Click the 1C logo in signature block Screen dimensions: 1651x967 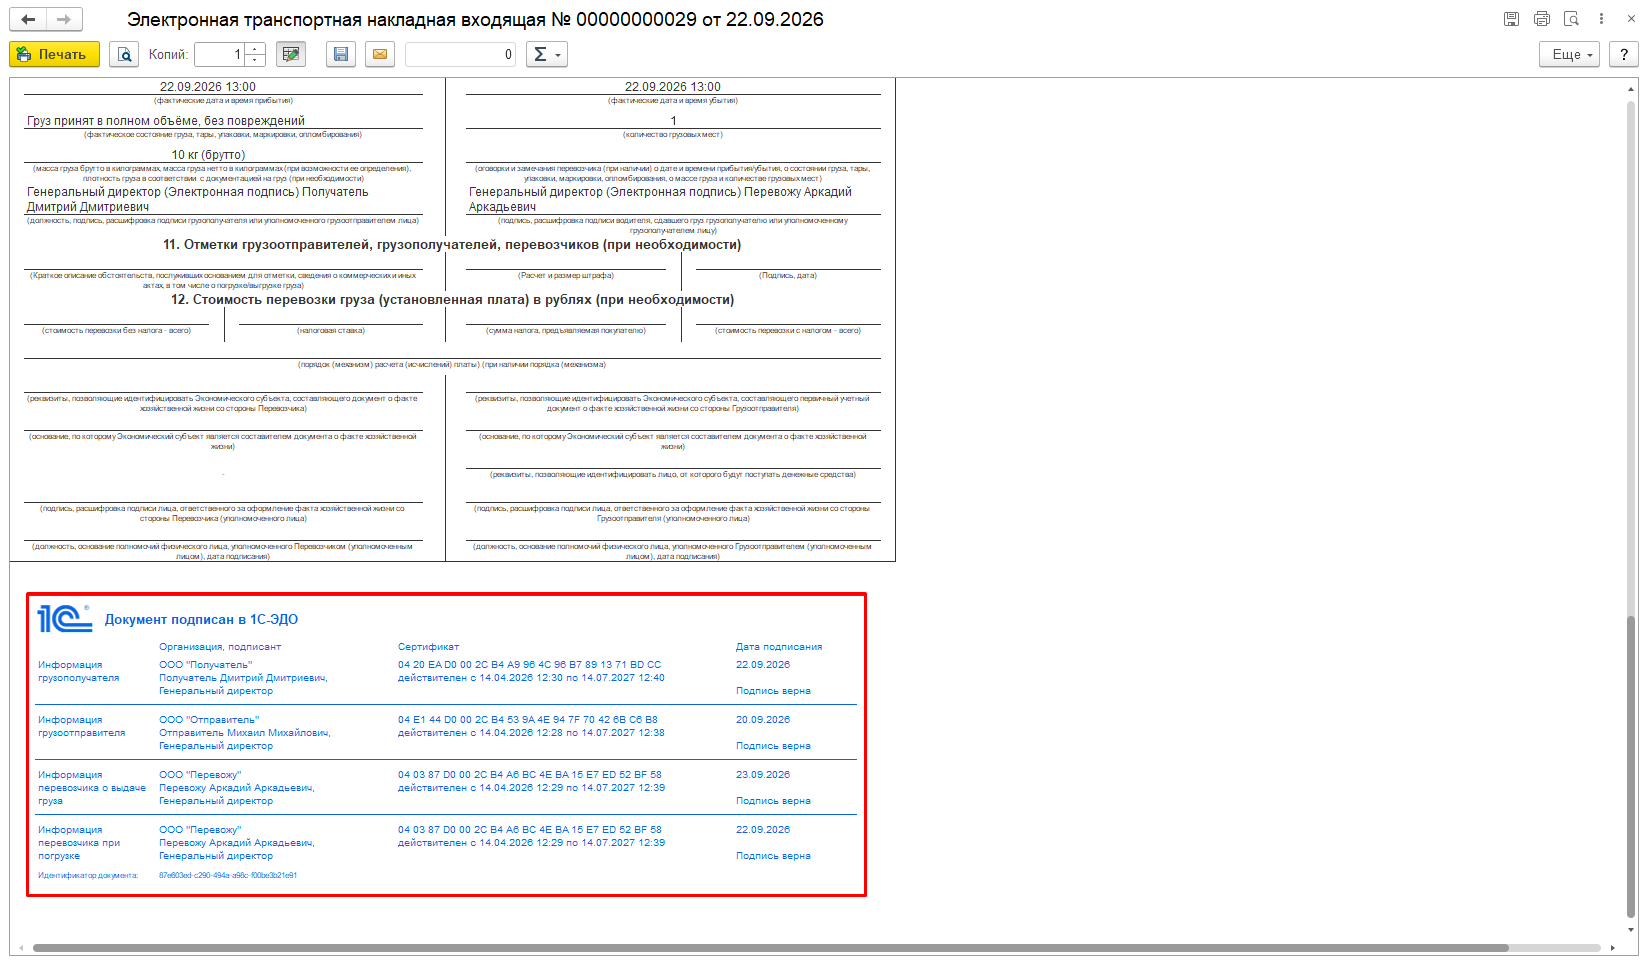point(64,618)
